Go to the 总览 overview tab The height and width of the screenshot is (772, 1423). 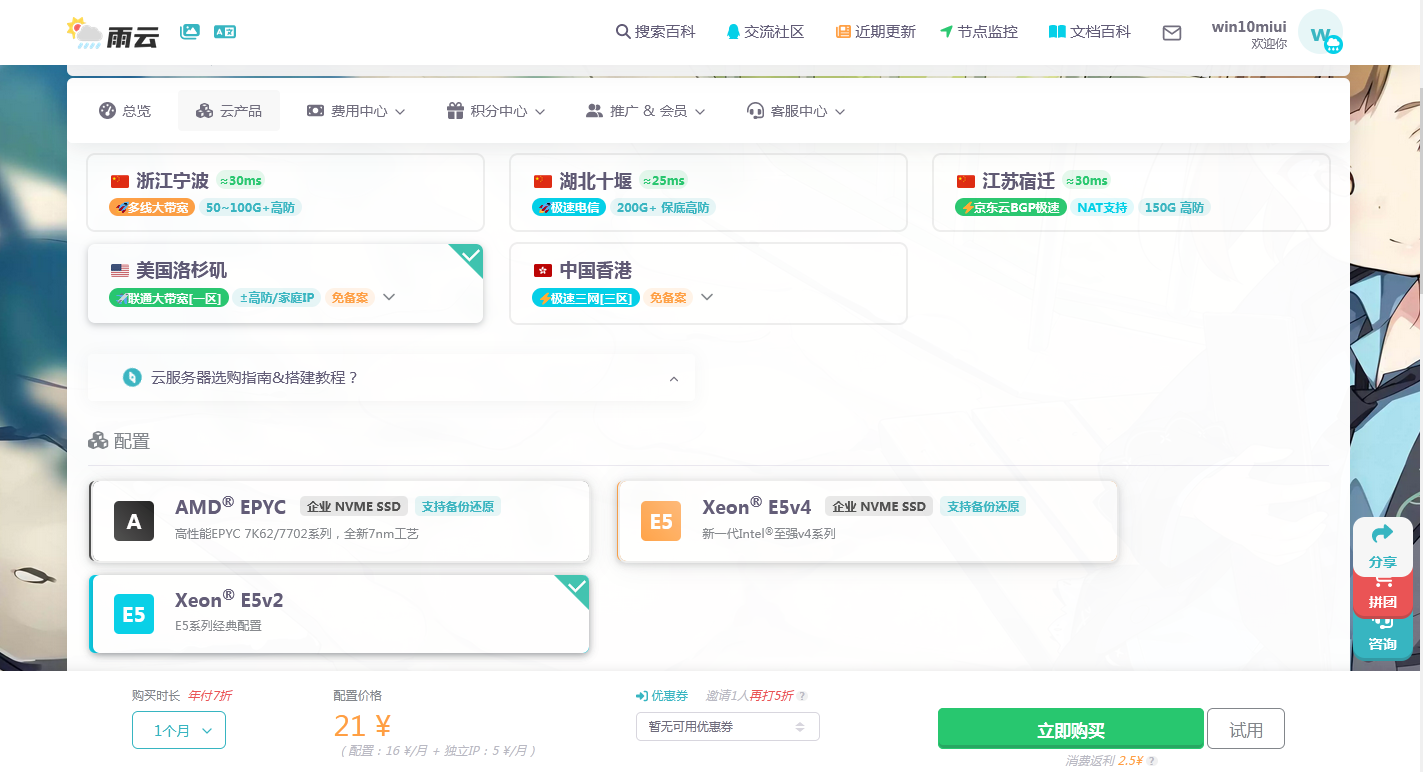point(125,111)
